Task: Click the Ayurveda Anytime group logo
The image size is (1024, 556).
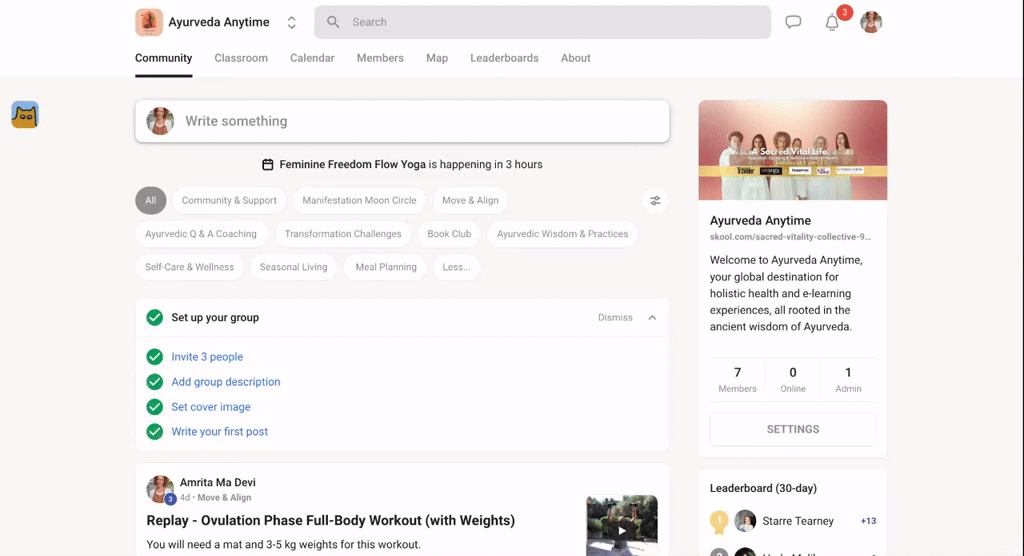Action: coord(149,22)
